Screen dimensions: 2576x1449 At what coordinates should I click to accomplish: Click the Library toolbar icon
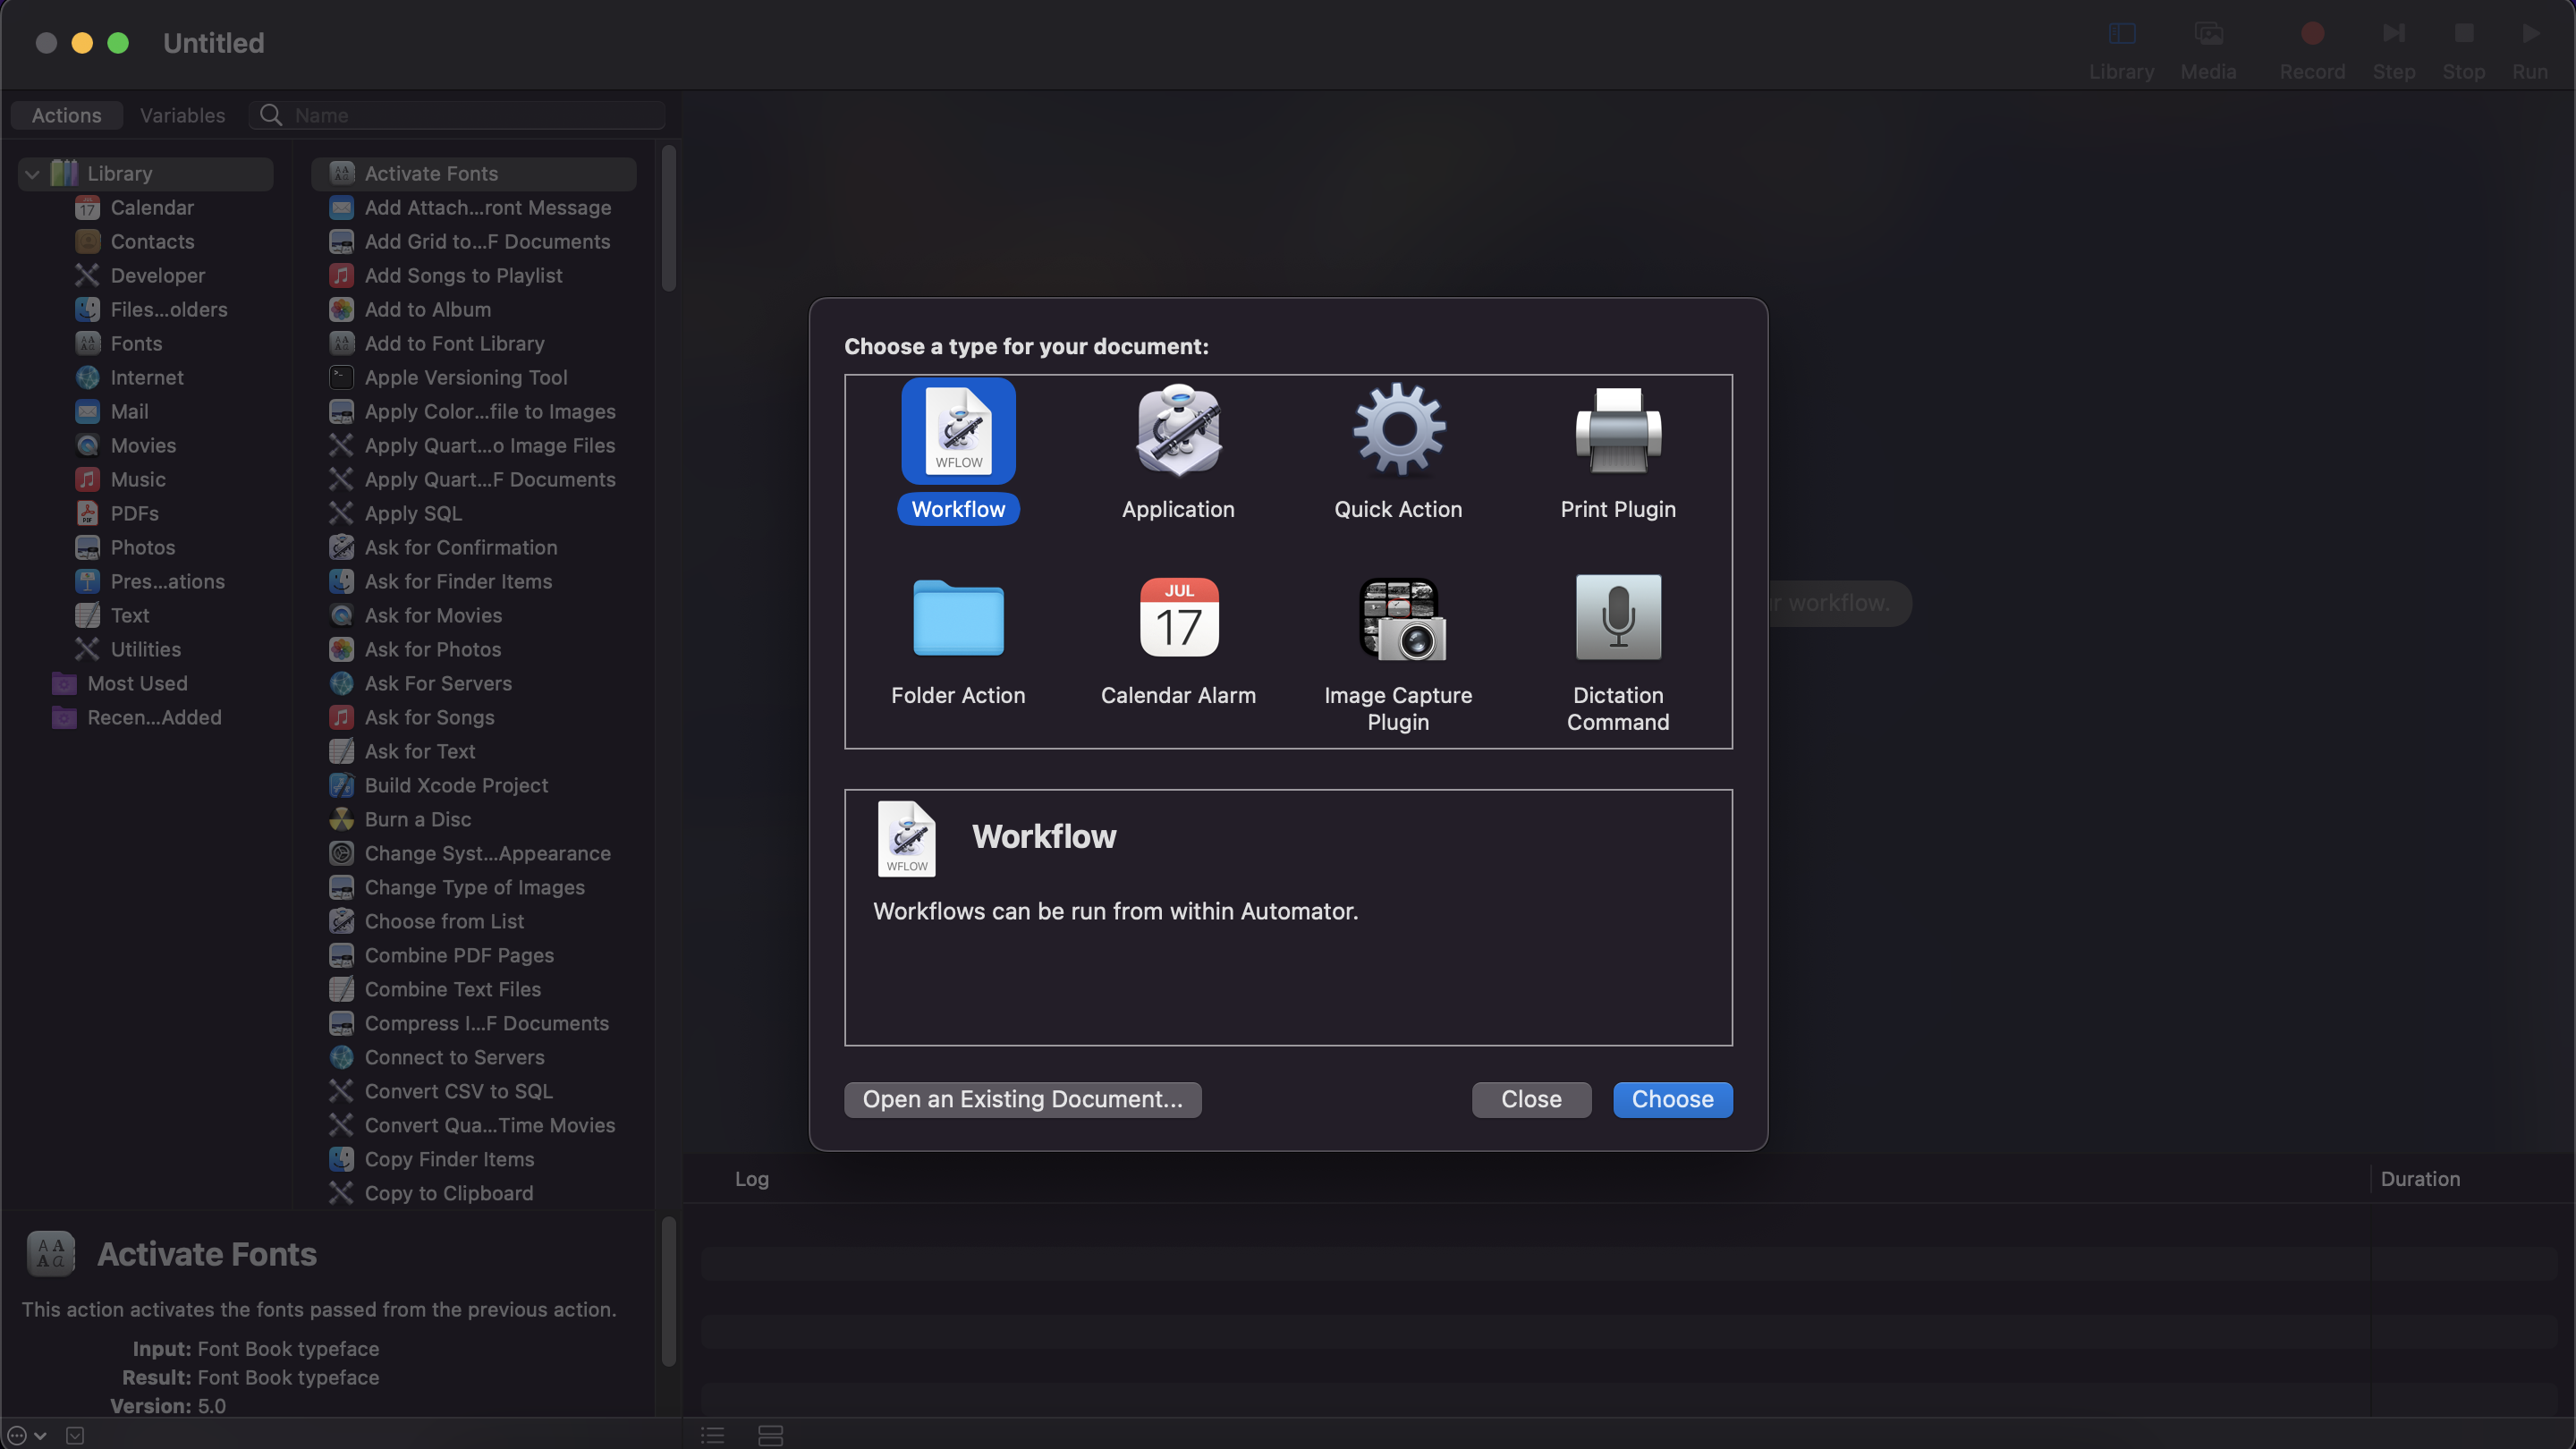2121,34
